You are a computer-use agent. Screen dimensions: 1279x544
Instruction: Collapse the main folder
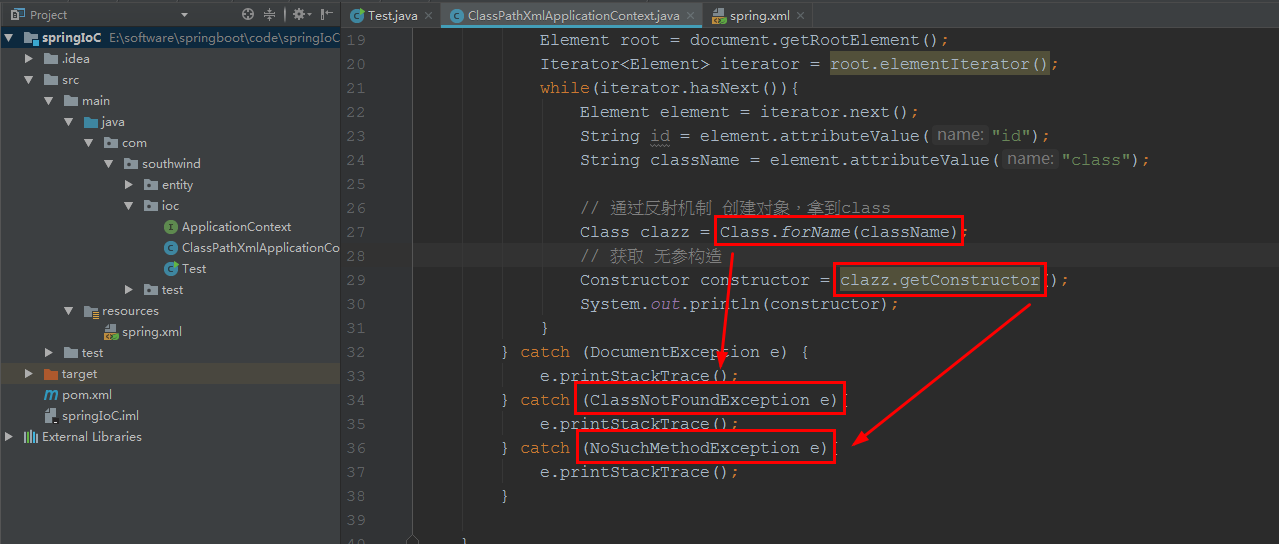coord(49,101)
